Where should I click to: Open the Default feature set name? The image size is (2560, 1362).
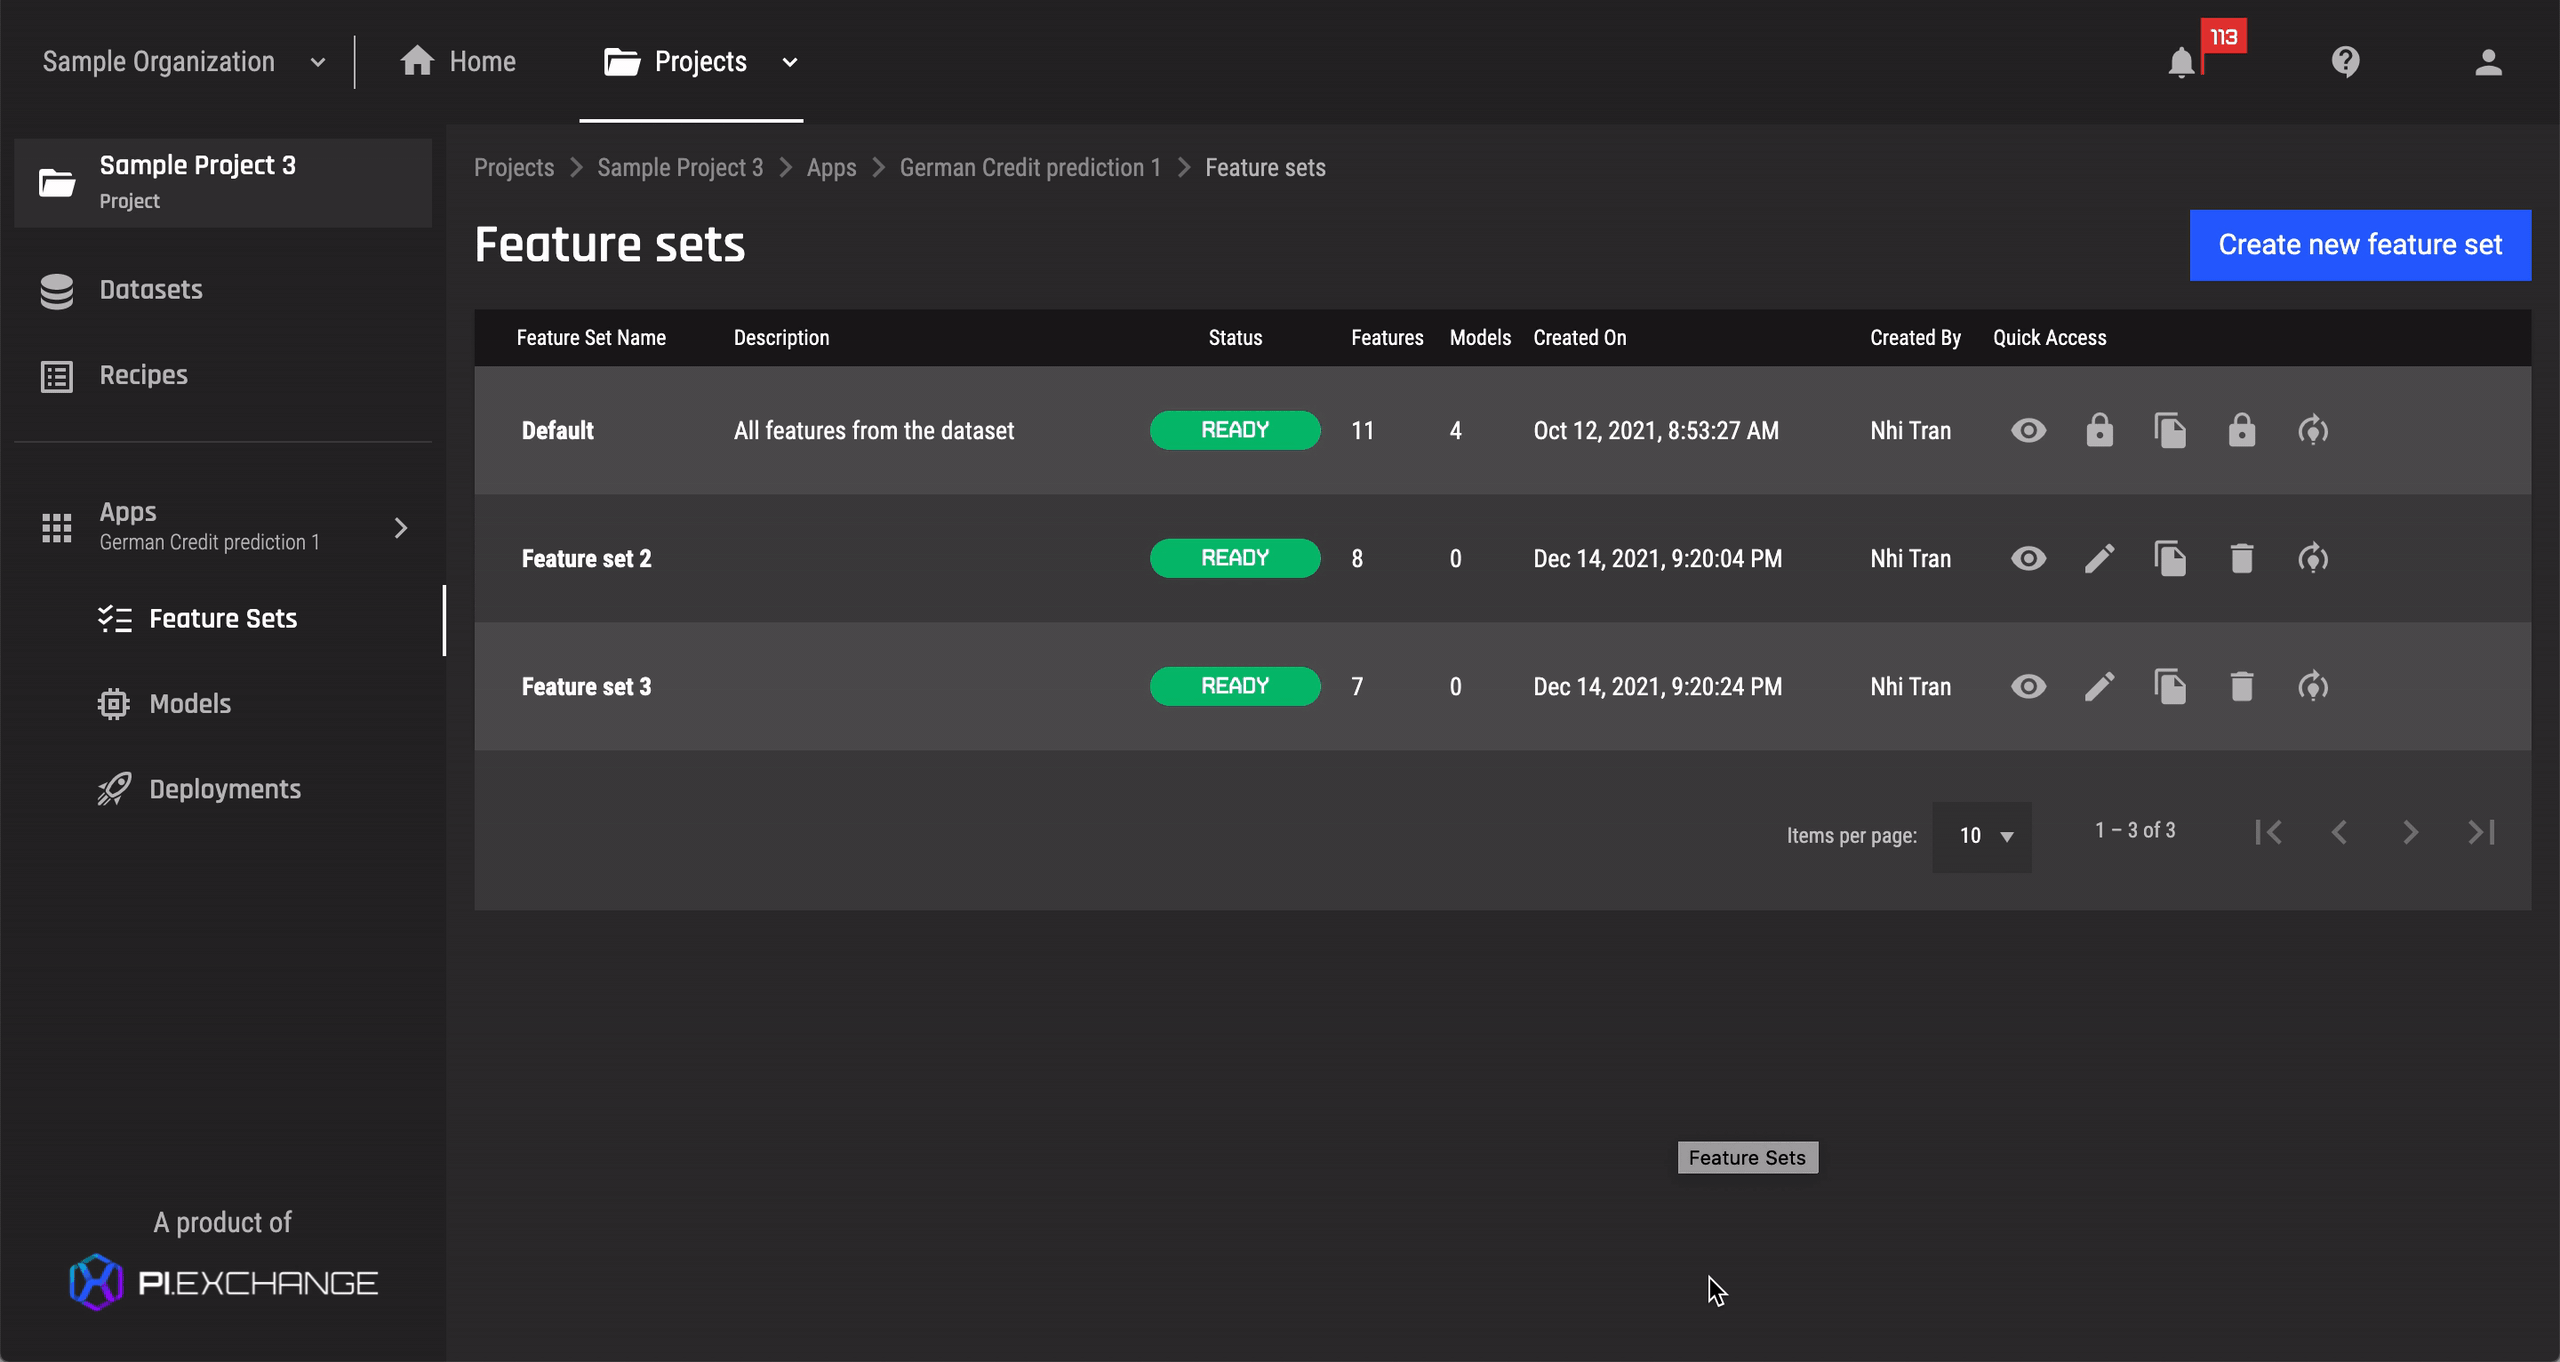click(x=557, y=431)
